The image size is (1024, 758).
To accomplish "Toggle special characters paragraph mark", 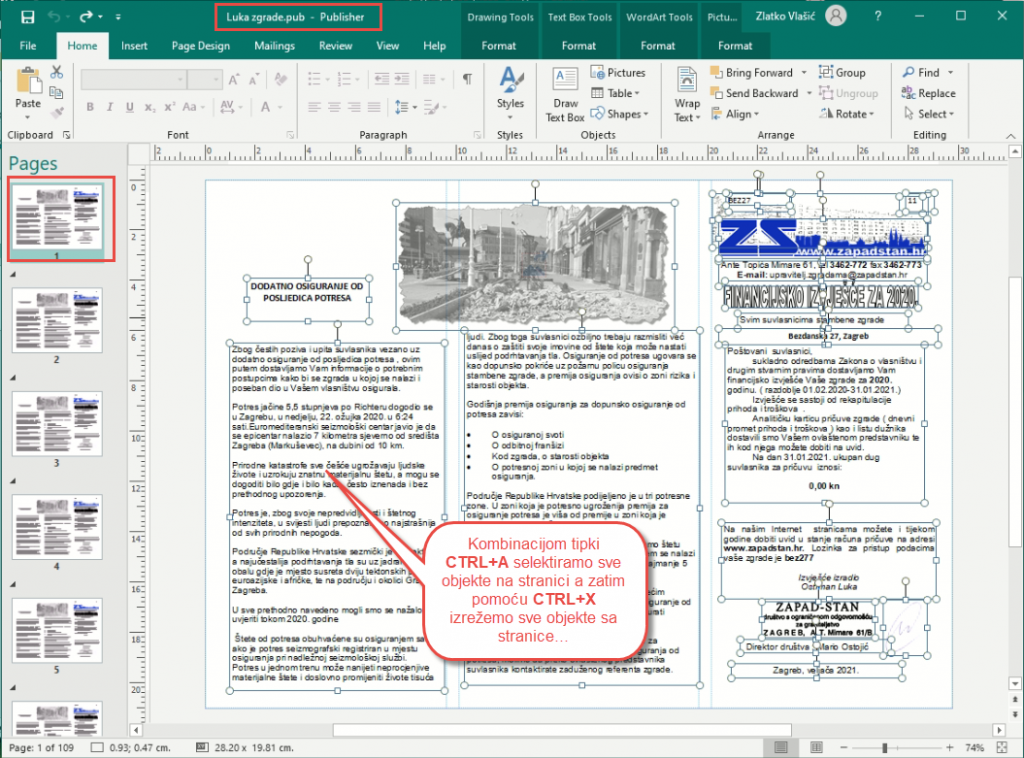I will [466, 79].
